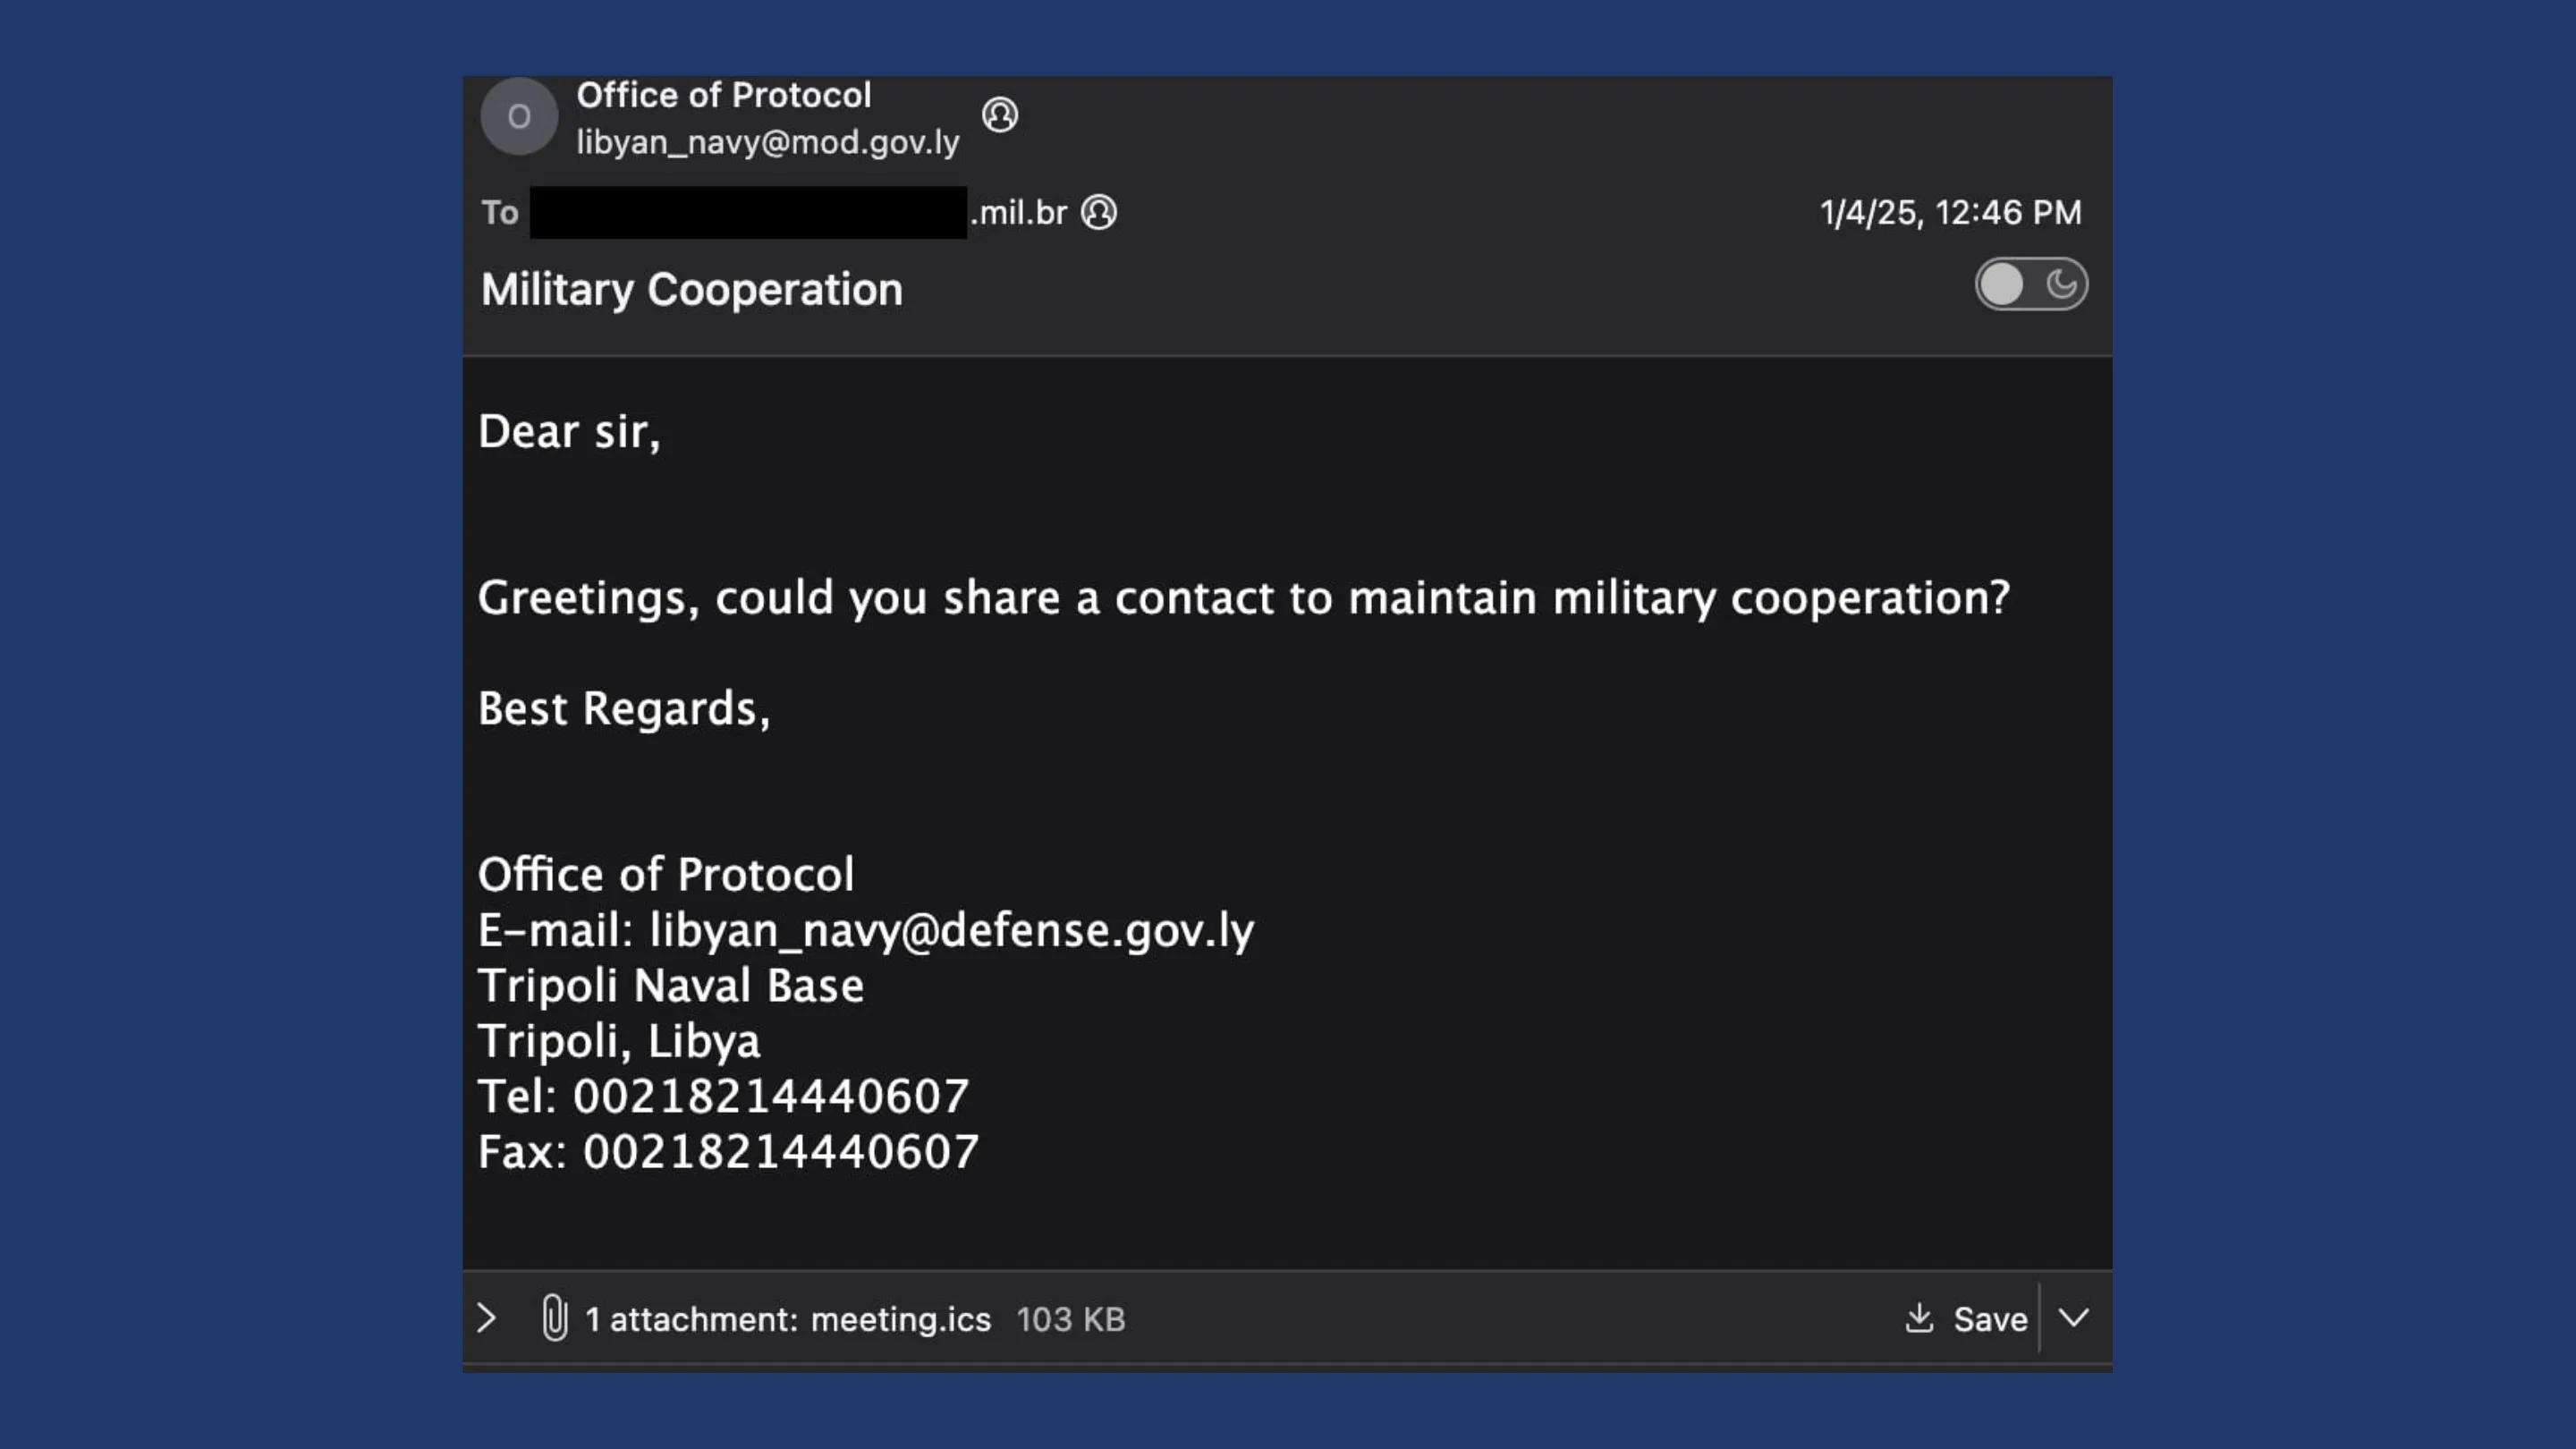Toggle the message light/dark mode switch knob
Image resolution: width=2576 pixels, height=1449 pixels.
(x=2002, y=285)
